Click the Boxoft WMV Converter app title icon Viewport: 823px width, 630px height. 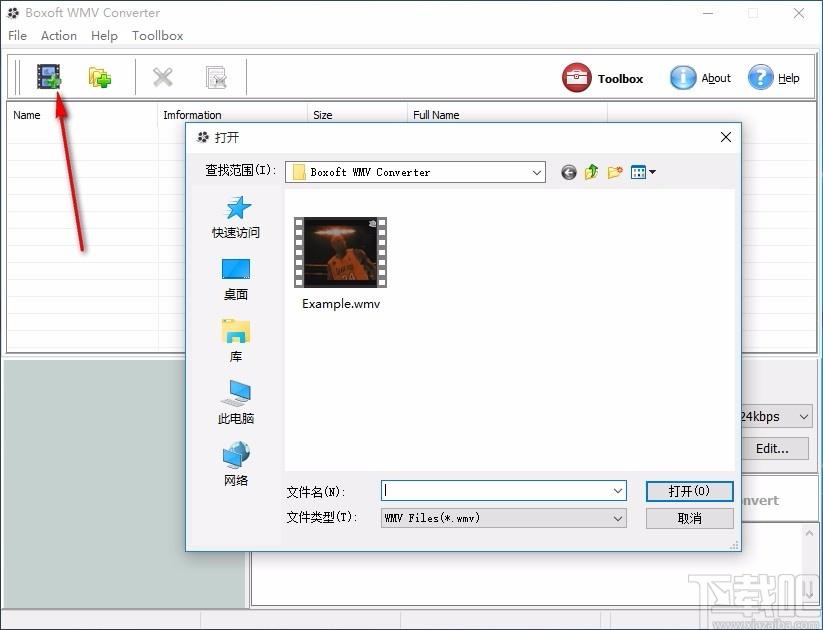point(13,13)
